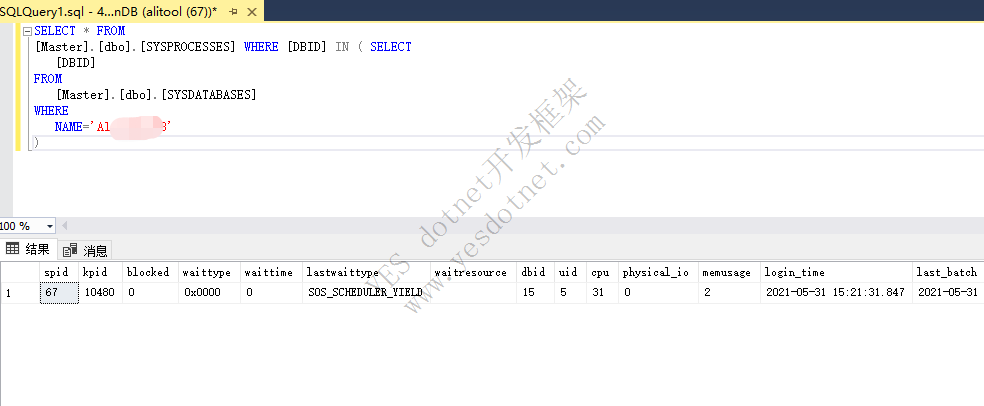
Task: Select the waittime column header
Action: (x=271, y=272)
